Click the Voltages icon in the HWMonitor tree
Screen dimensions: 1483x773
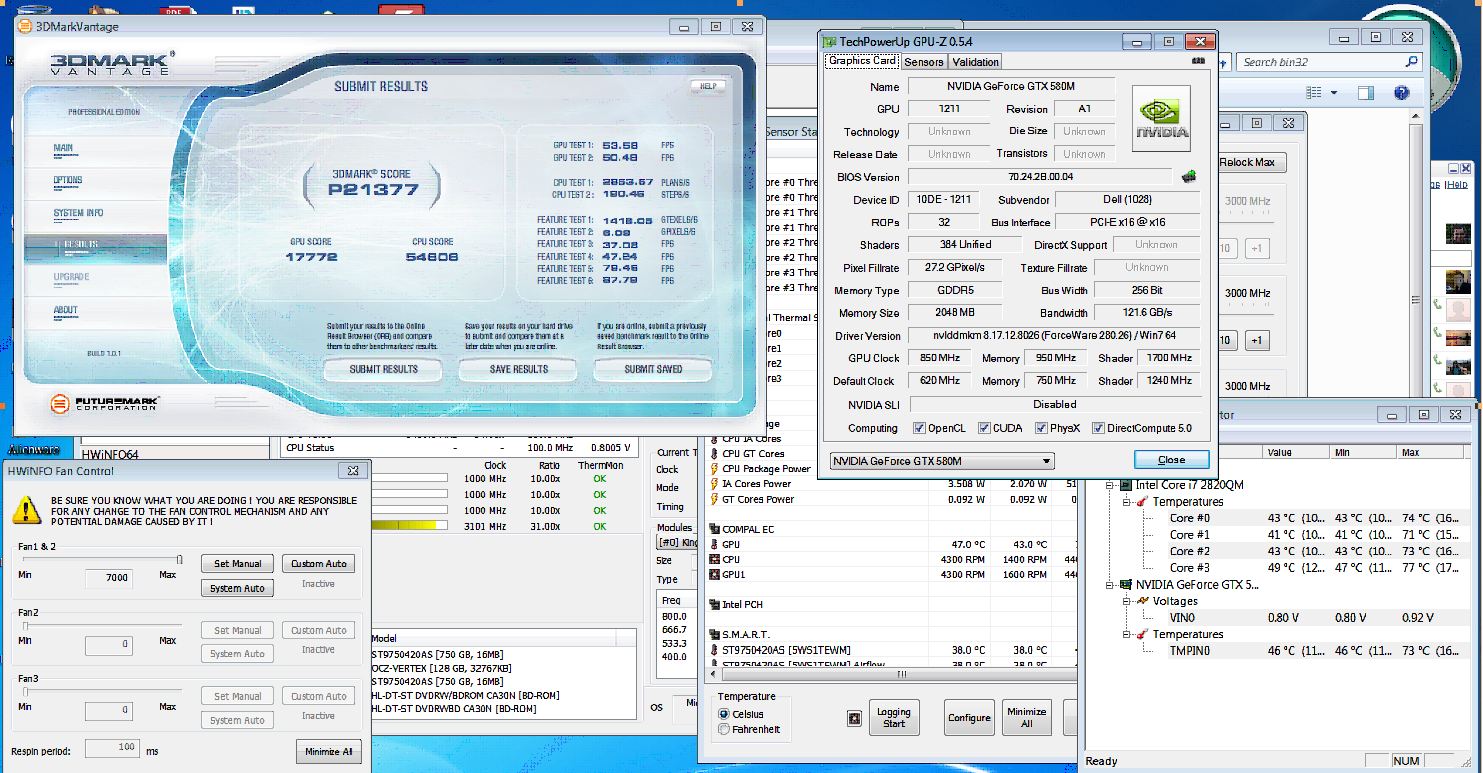[1142, 601]
